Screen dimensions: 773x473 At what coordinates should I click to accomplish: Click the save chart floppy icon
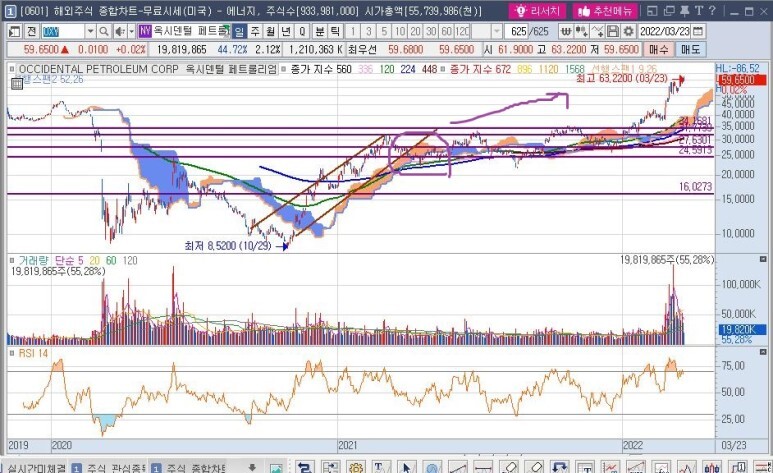click(613, 32)
